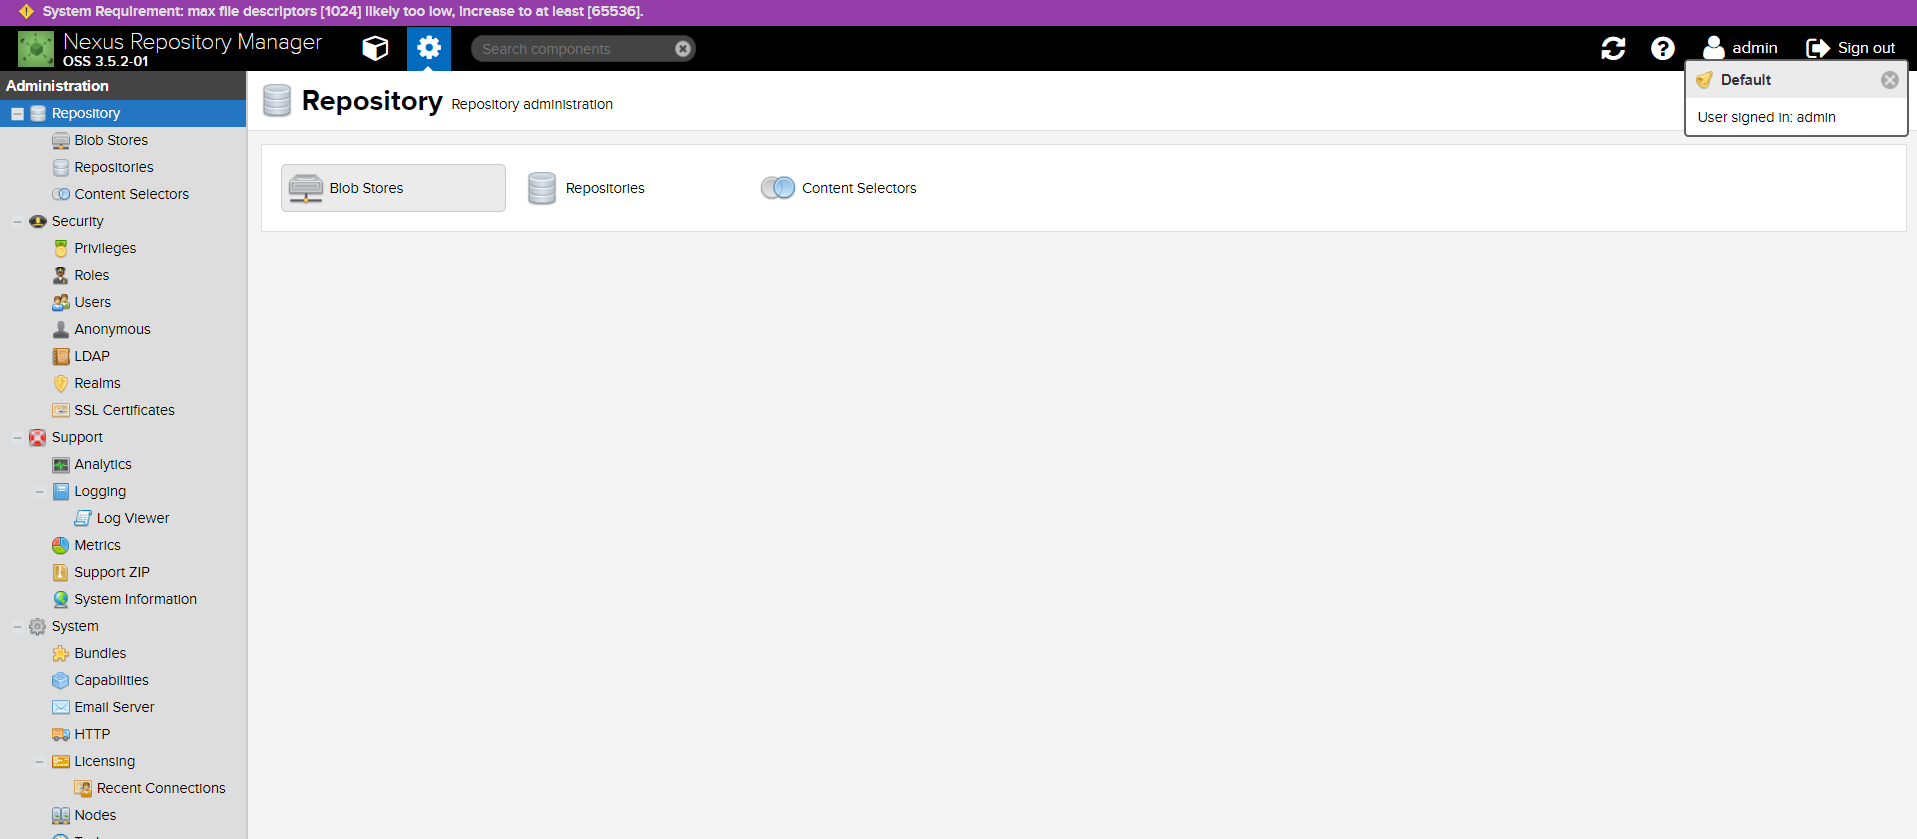Click the Administration gear icon

[429, 48]
